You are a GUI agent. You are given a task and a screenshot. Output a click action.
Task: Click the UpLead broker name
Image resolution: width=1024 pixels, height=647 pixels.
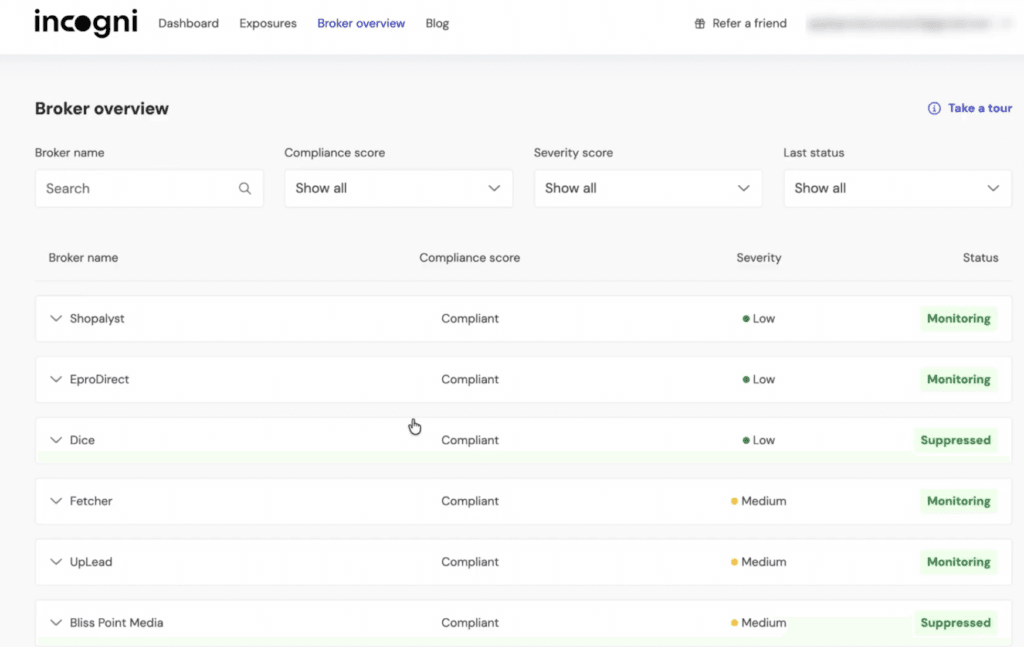coord(91,561)
